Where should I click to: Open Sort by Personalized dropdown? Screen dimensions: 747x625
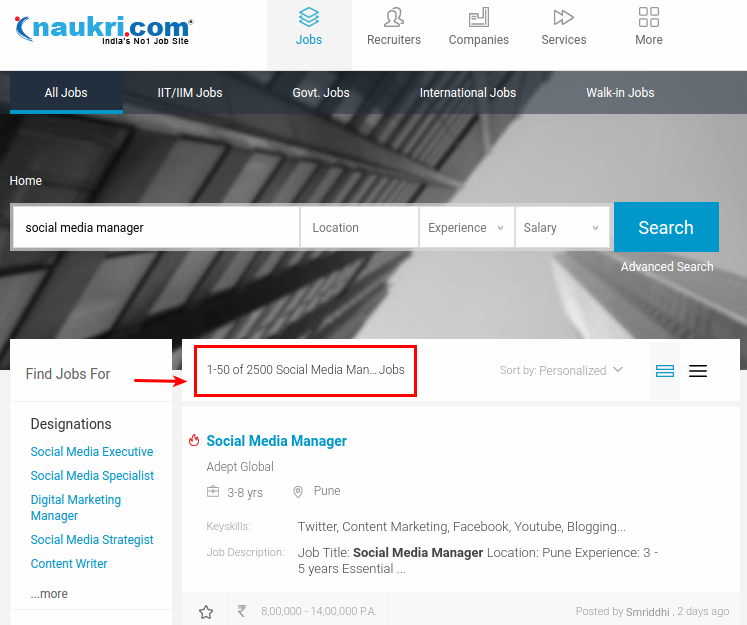tap(561, 370)
